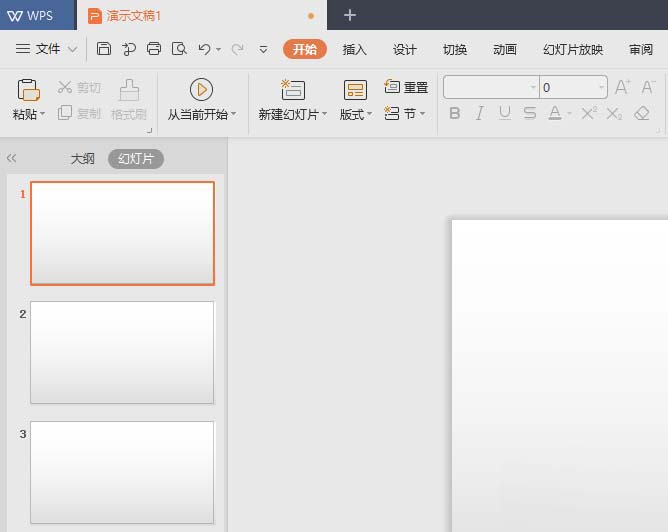Click the increase font size icon

click(x=622, y=87)
